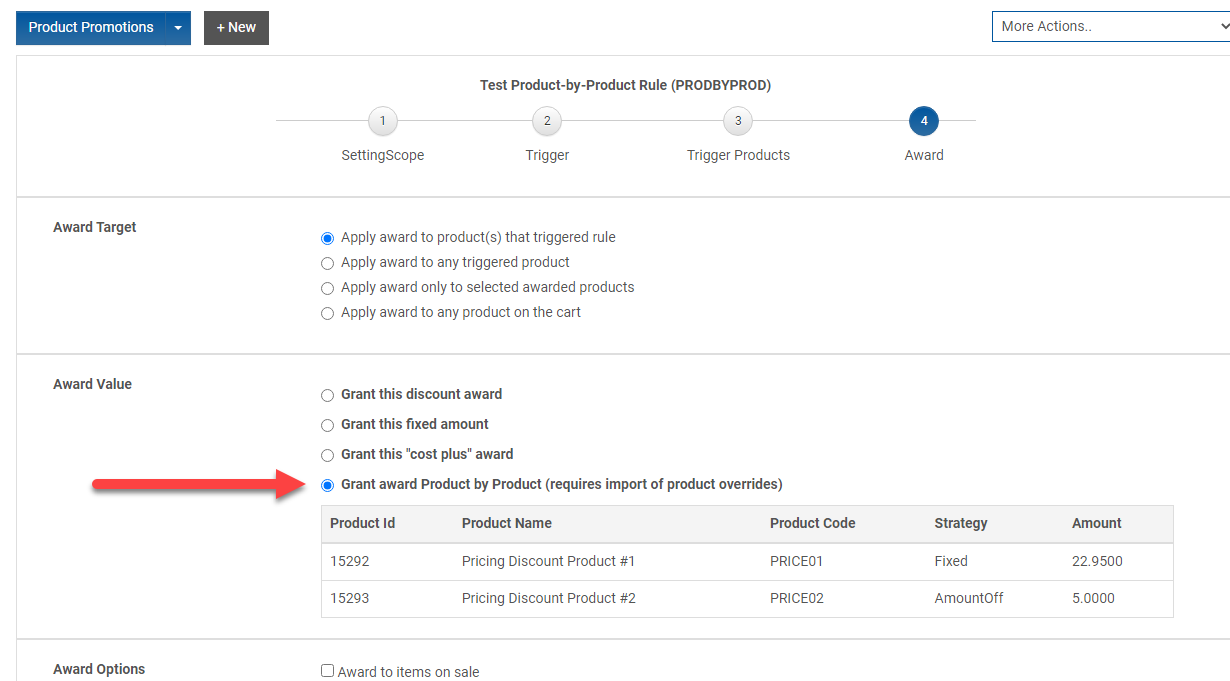Go to wizard step 1 SettingScope
Image resolution: width=1230 pixels, height=681 pixels.
pos(382,121)
